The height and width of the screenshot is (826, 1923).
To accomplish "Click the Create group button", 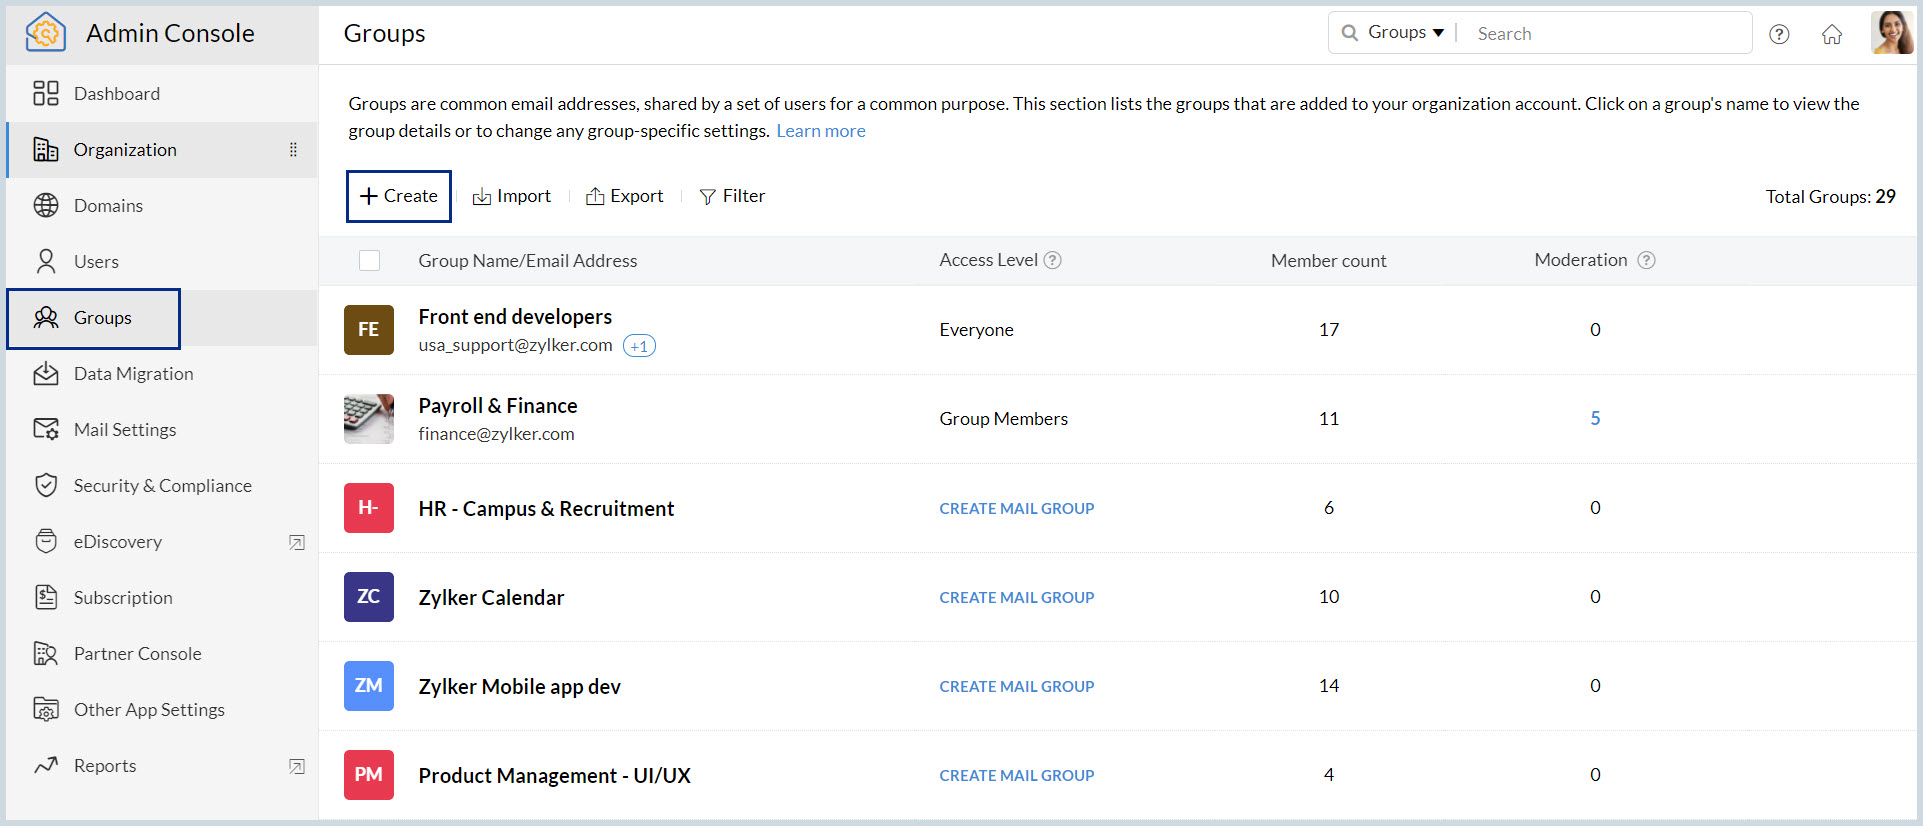I will tap(399, 196).
